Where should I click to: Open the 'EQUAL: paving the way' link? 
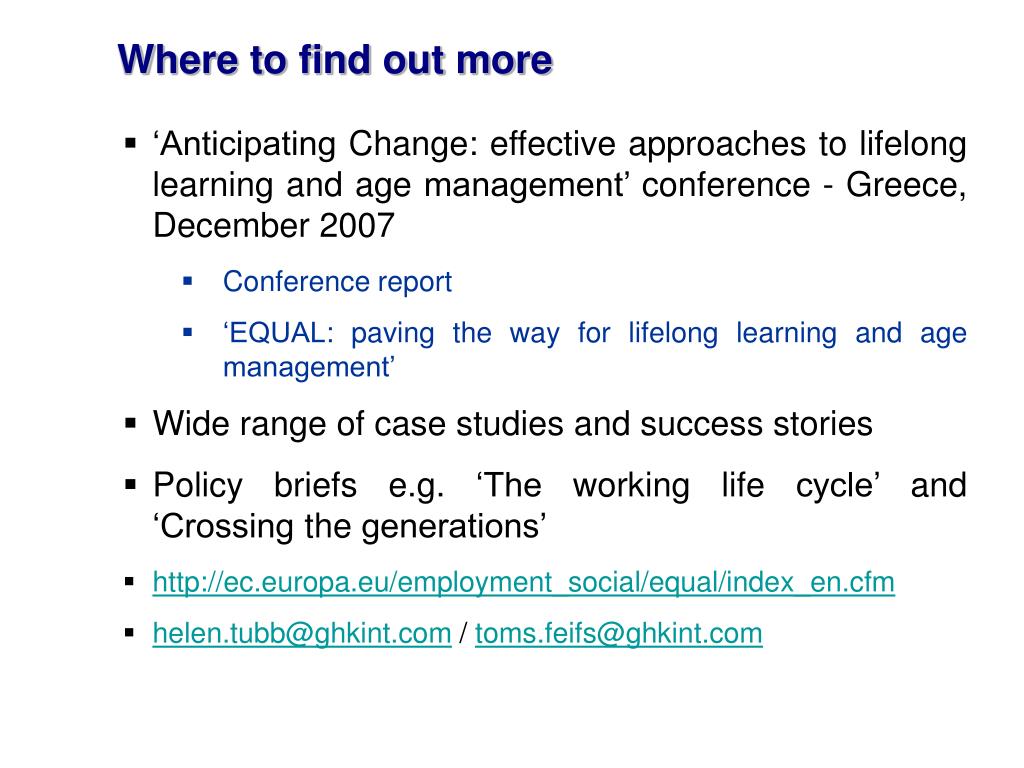click(594, 350)
